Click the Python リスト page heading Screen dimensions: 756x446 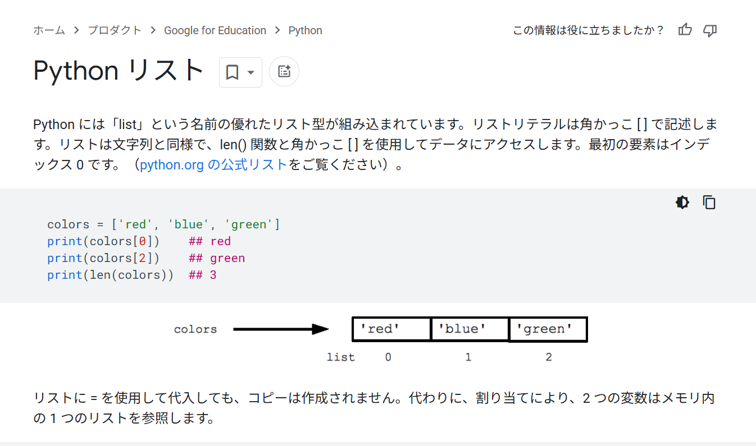point(119,71)
